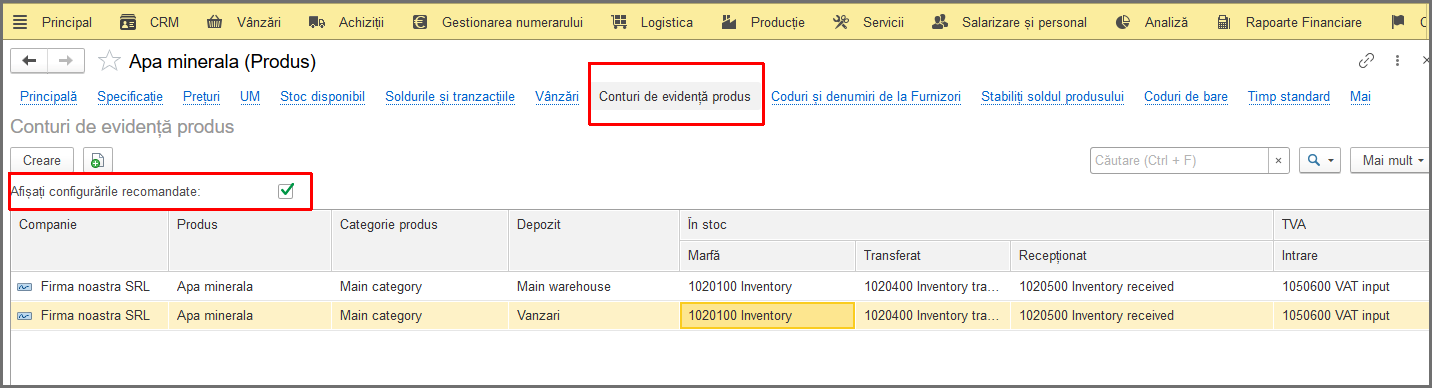Expand the magnifier search dropdown
Screen dimensions: 1432x388
tap(1320, 160)
